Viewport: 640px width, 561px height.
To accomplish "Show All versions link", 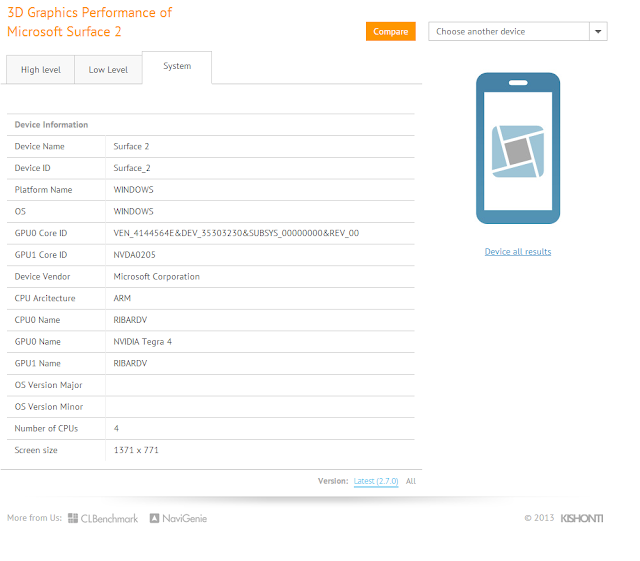I will pos(411,481).
